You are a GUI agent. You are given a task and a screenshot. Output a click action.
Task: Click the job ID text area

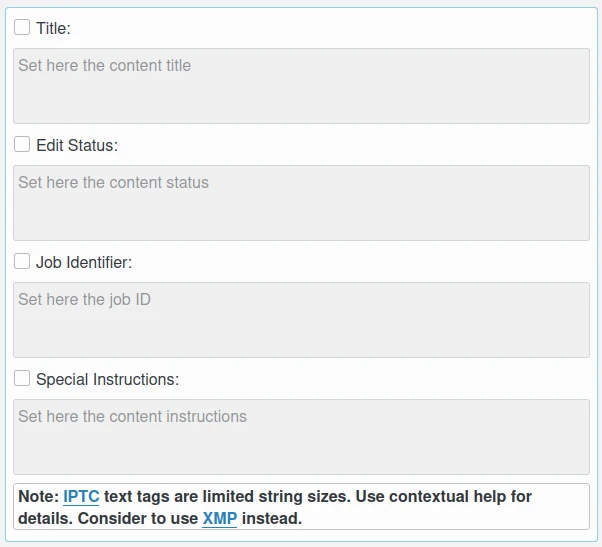[x=301, y=320]
